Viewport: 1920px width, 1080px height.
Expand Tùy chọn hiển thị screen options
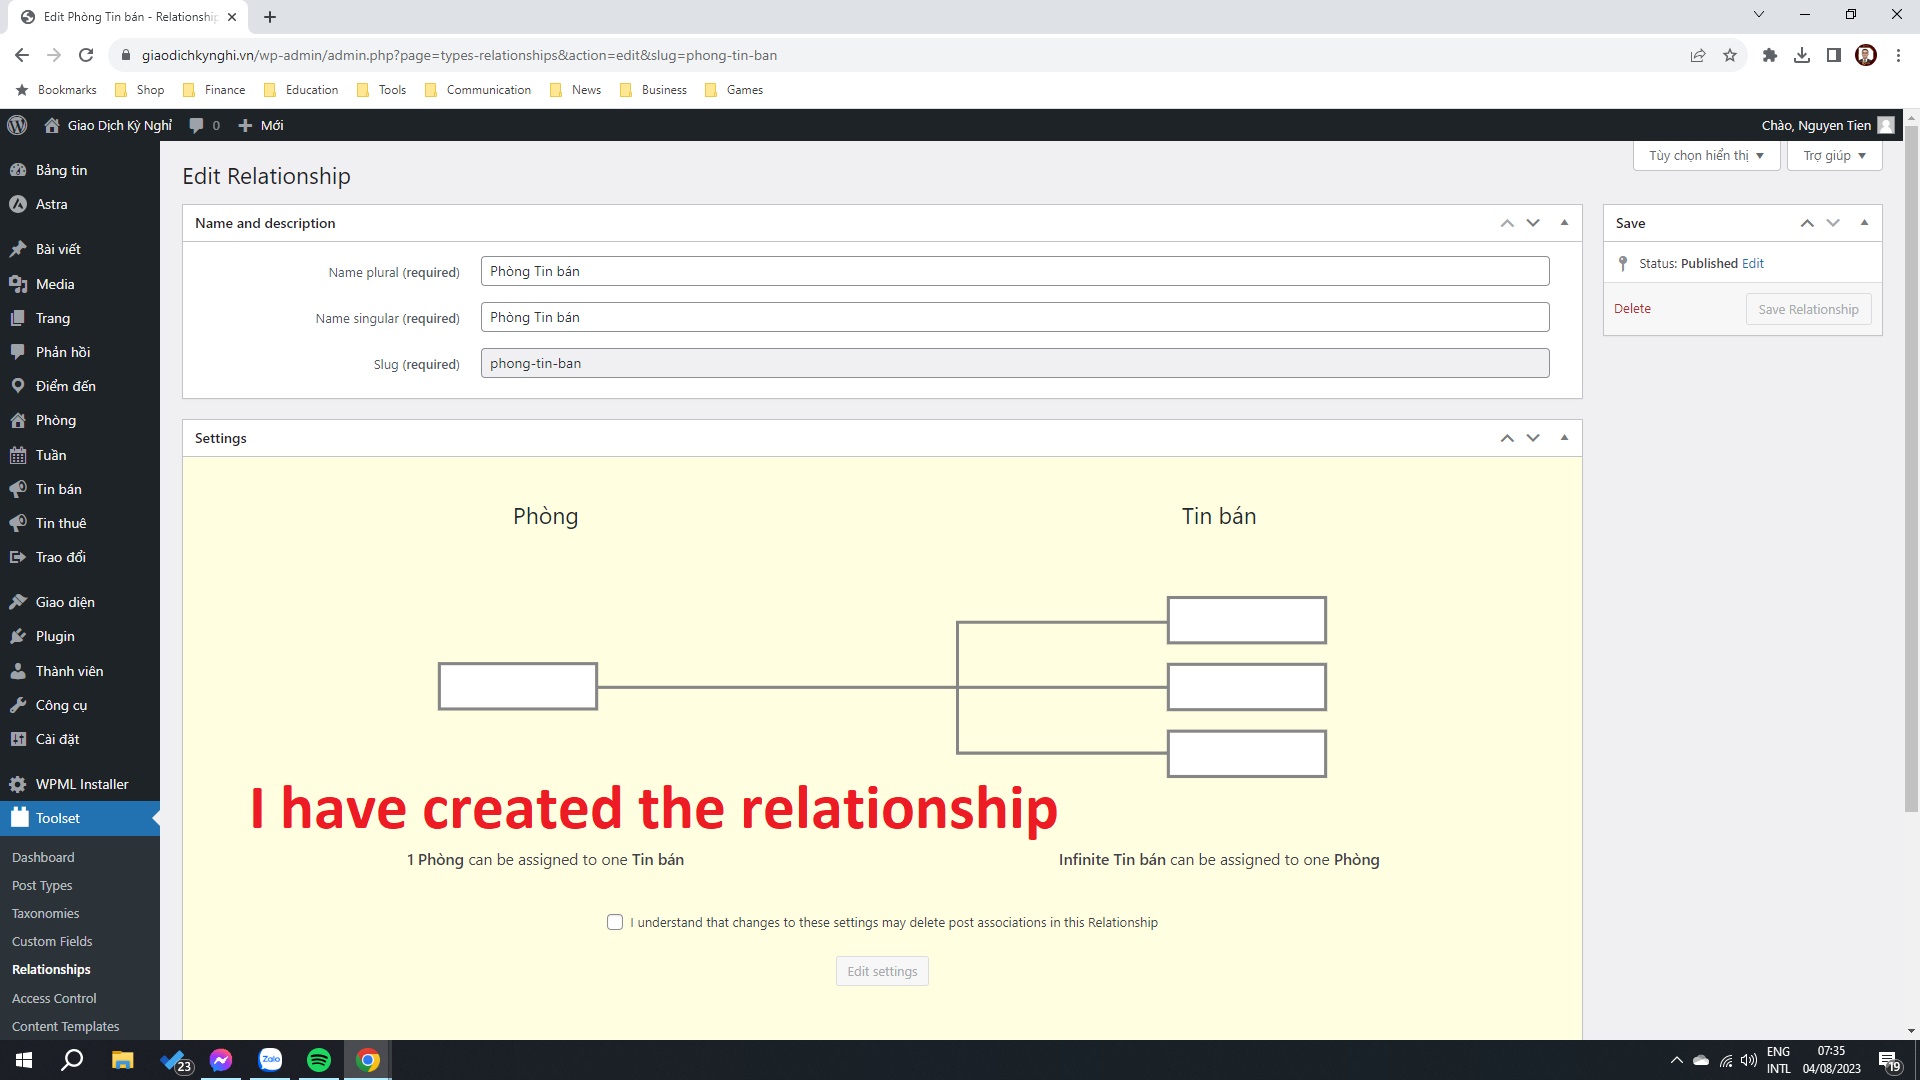1706,155
